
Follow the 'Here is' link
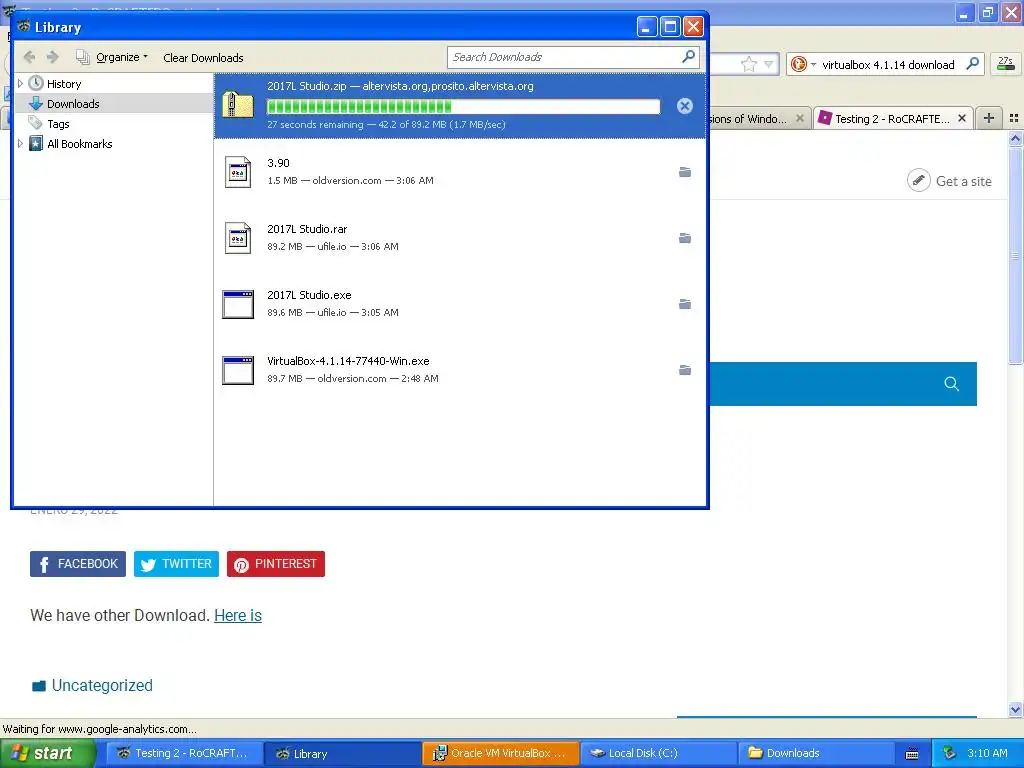238,615
